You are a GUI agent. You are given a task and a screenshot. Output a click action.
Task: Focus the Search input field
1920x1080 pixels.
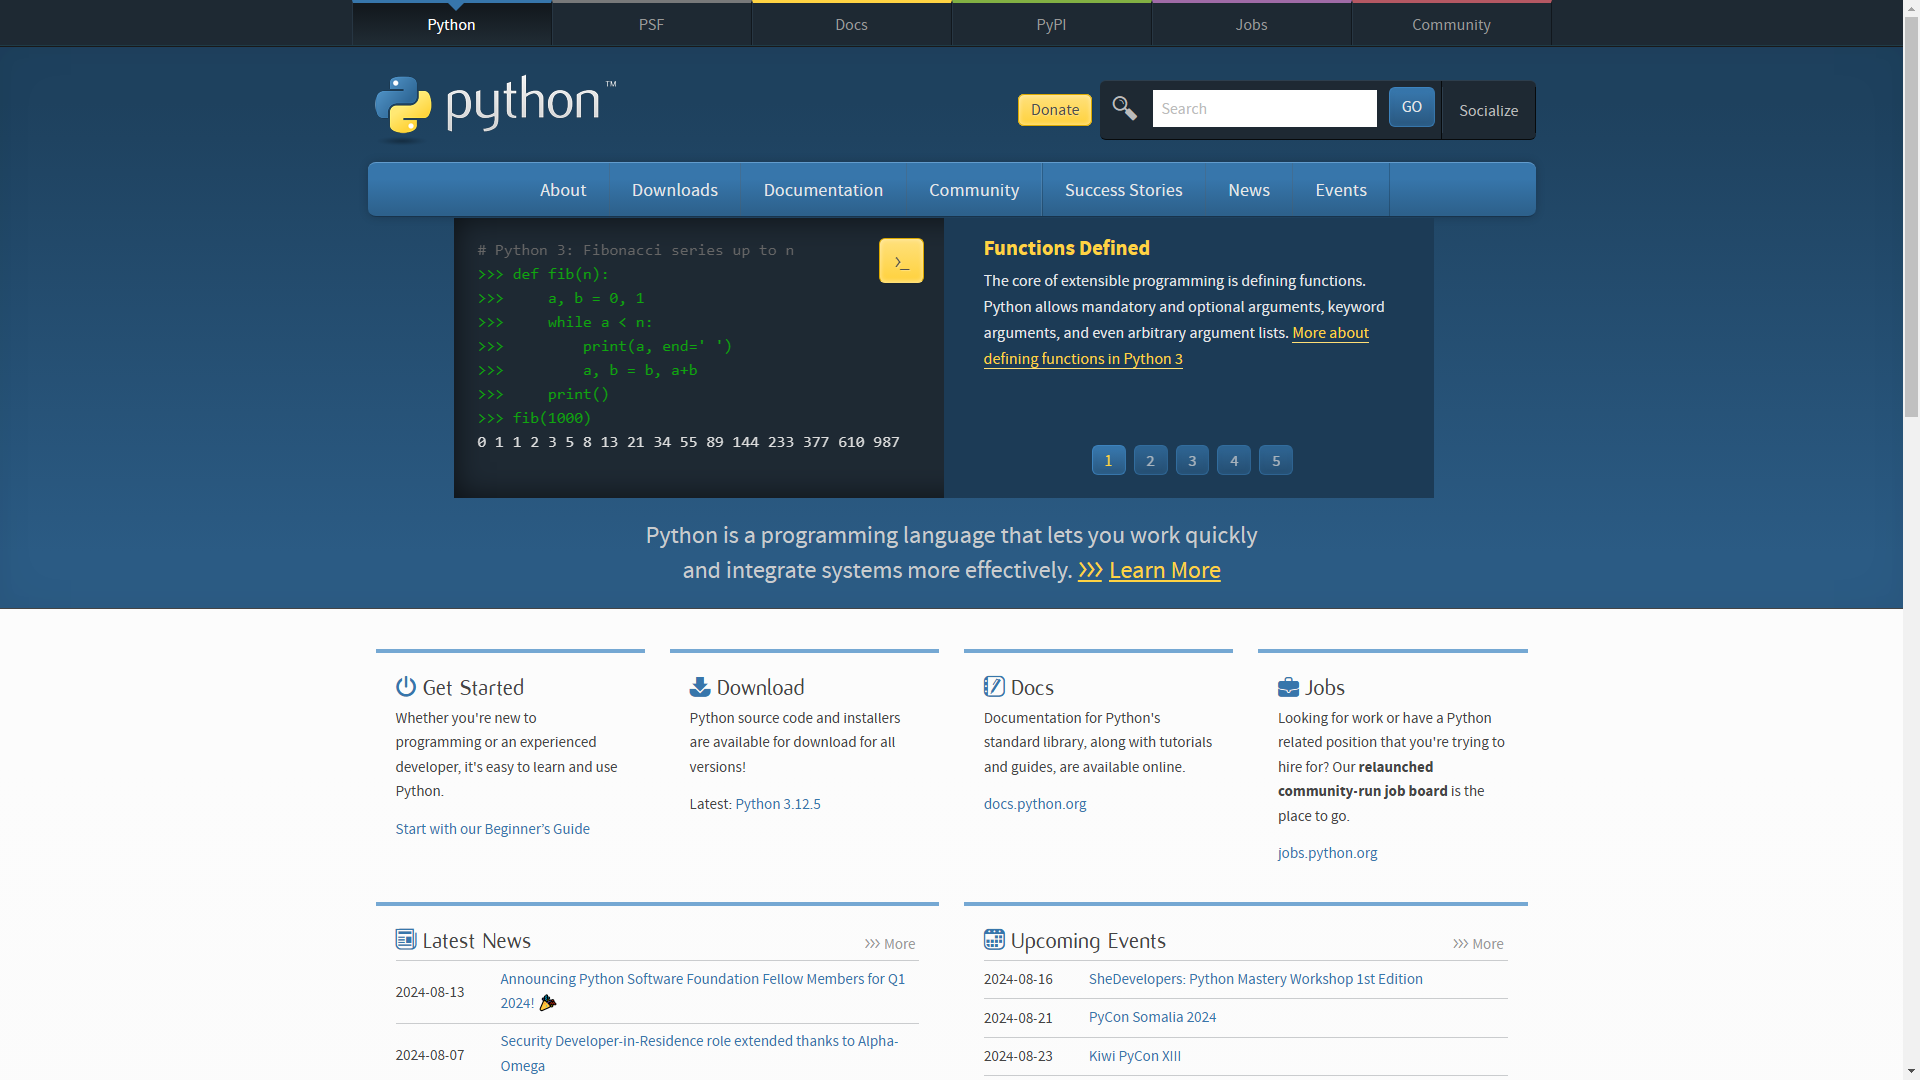[x=1264, y=108]
